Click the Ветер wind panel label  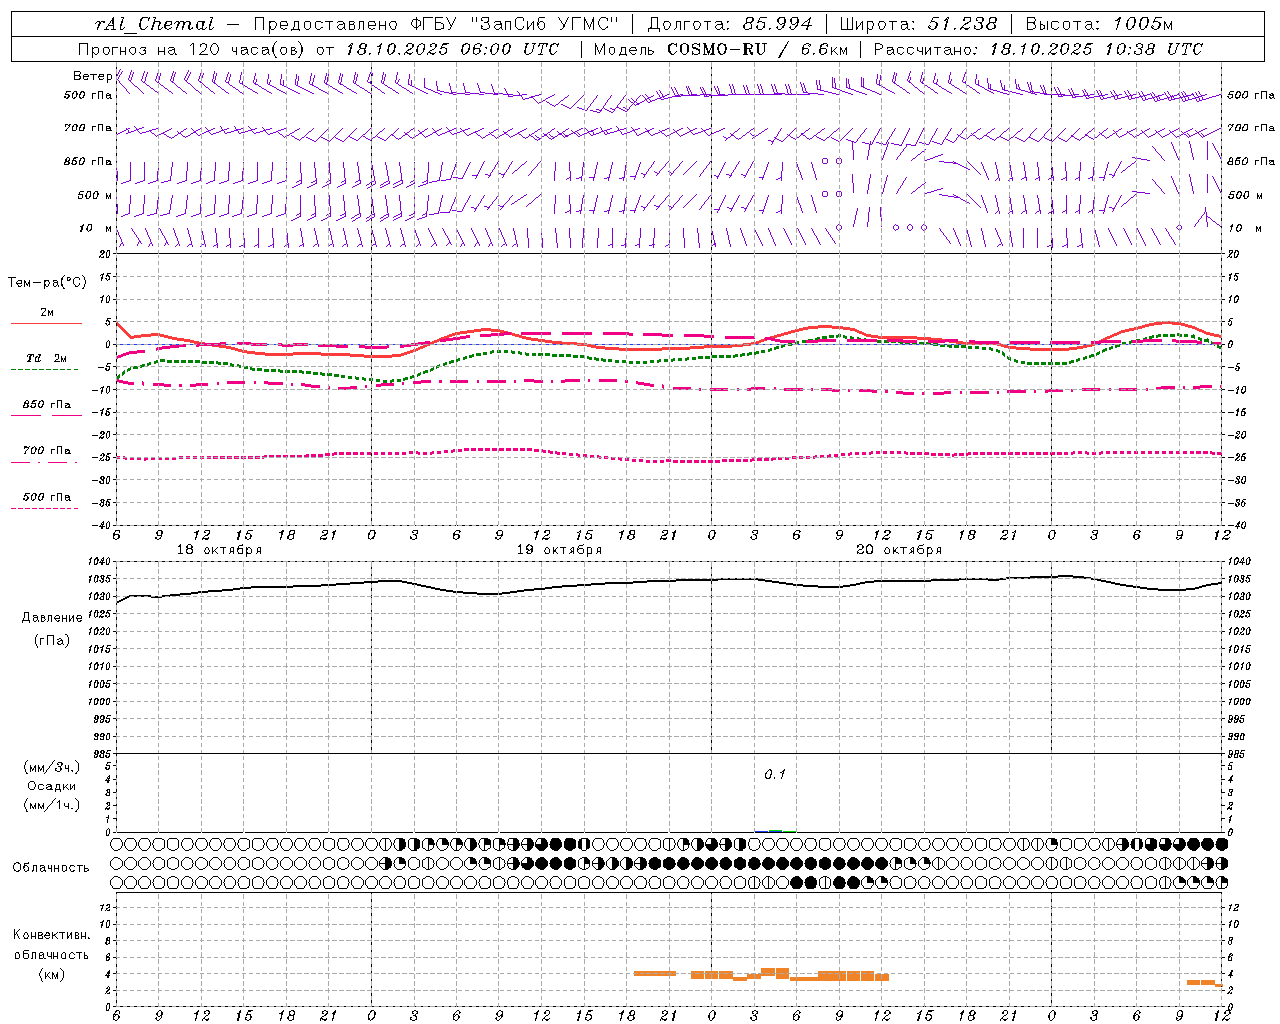click(92, 76)
